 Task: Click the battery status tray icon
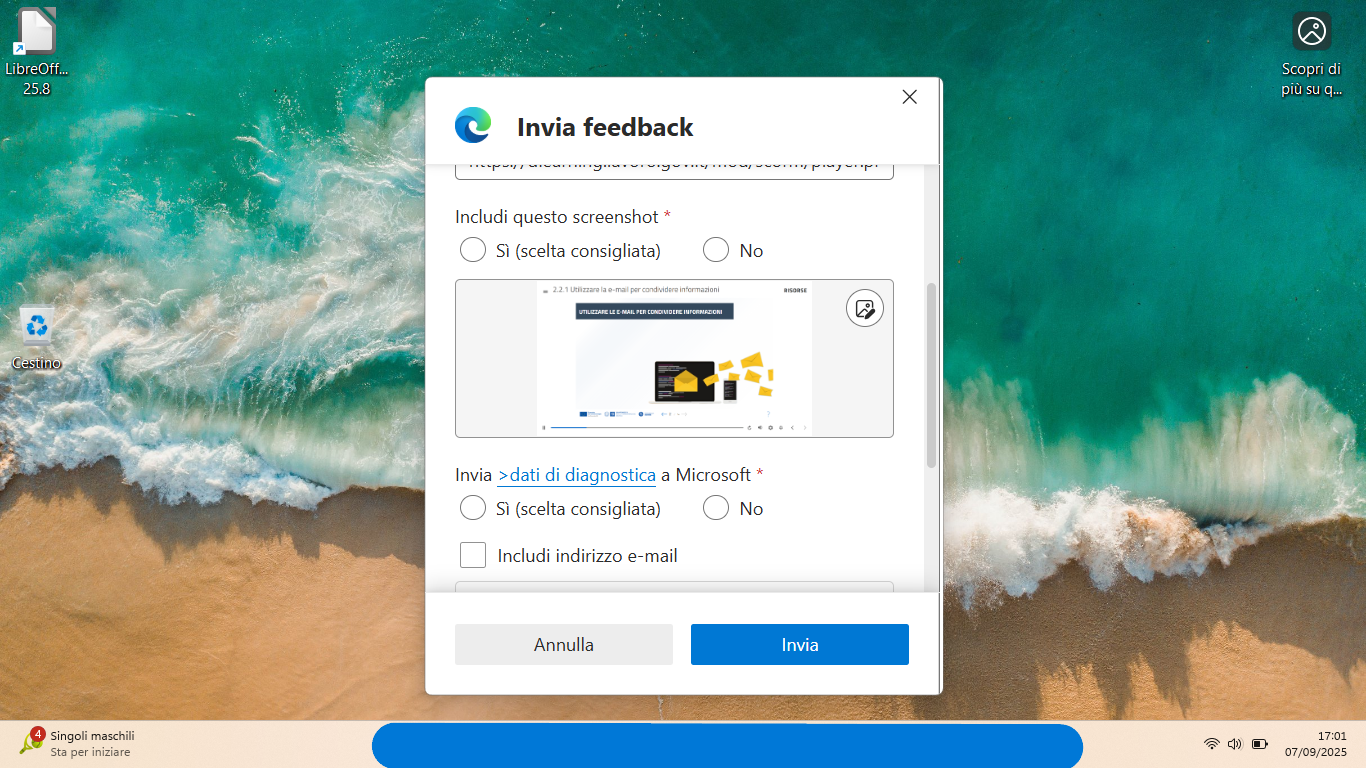[1260, 744]
